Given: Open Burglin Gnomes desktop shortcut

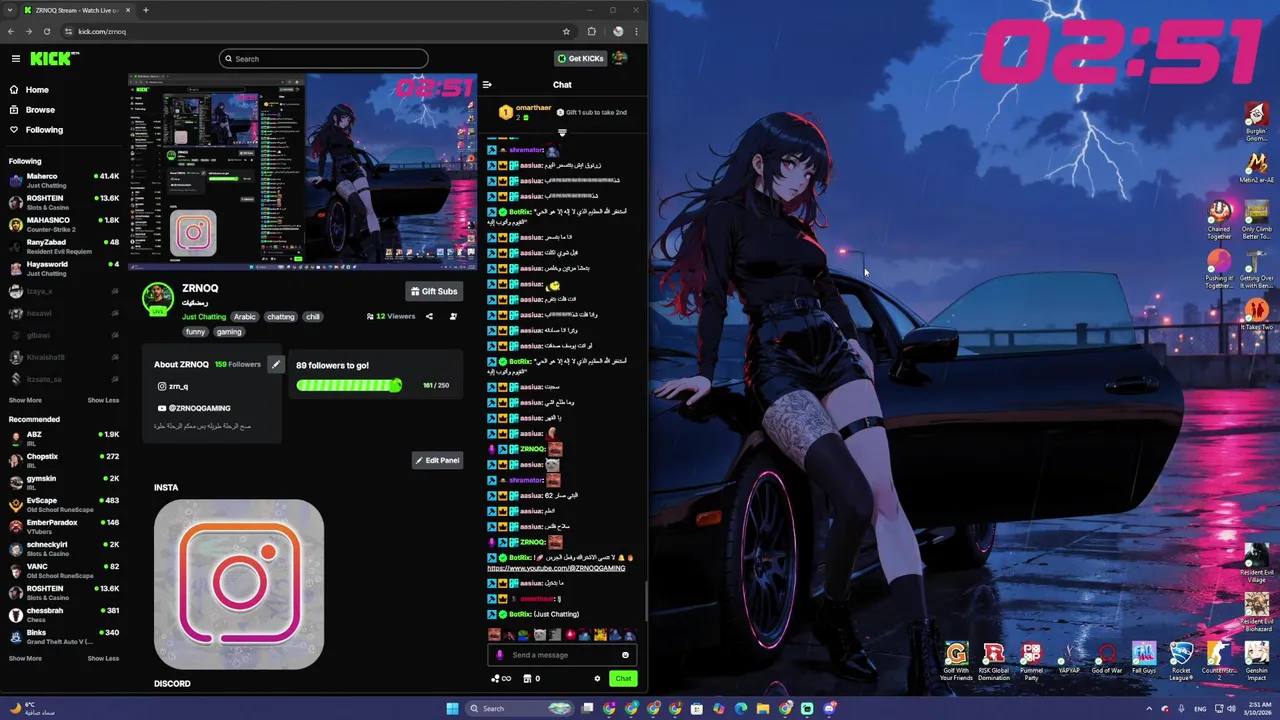Looking at the screenshot, I should tap(1257, 121).
